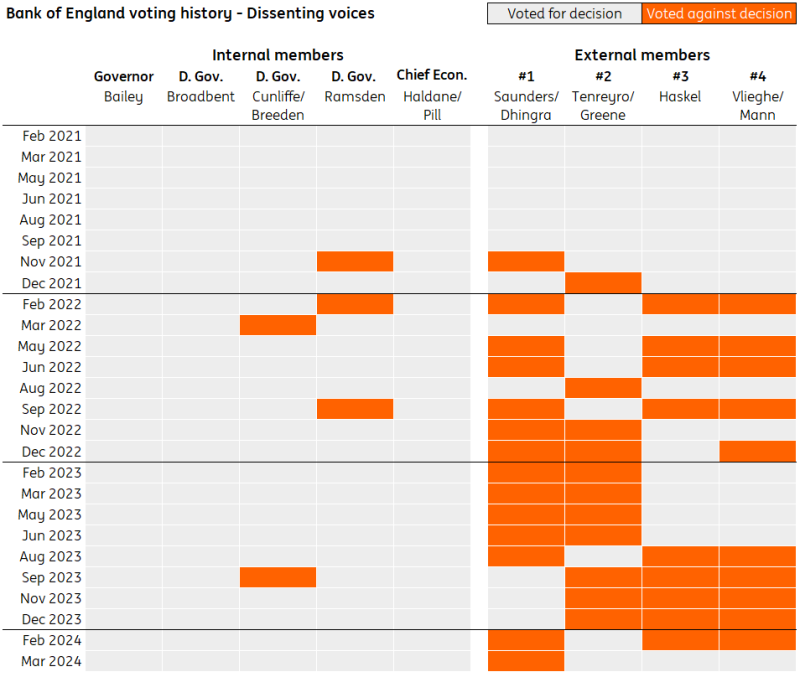800x677 pixels.
Task: Click Saunders/Dhingra's orange cell for Mar 2024
Action: point(526,661)
